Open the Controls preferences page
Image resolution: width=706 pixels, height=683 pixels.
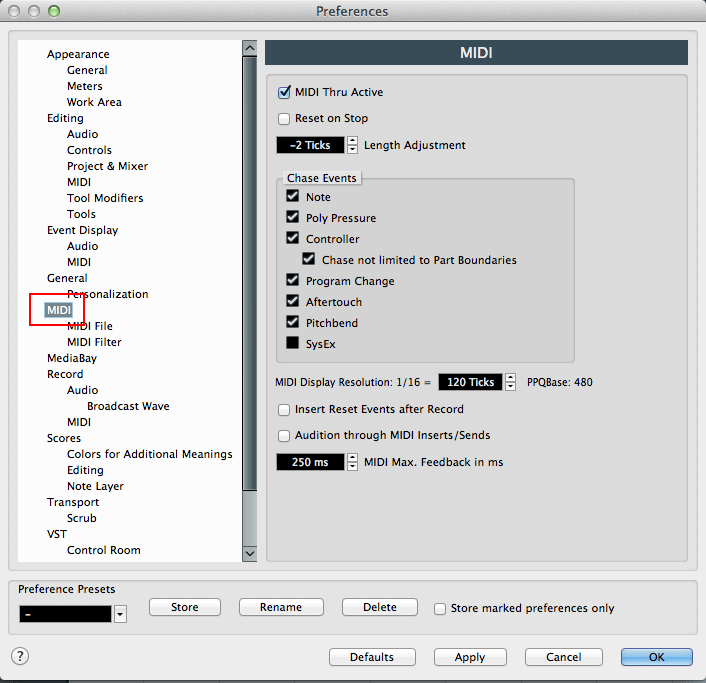click(x=89, y=150)
